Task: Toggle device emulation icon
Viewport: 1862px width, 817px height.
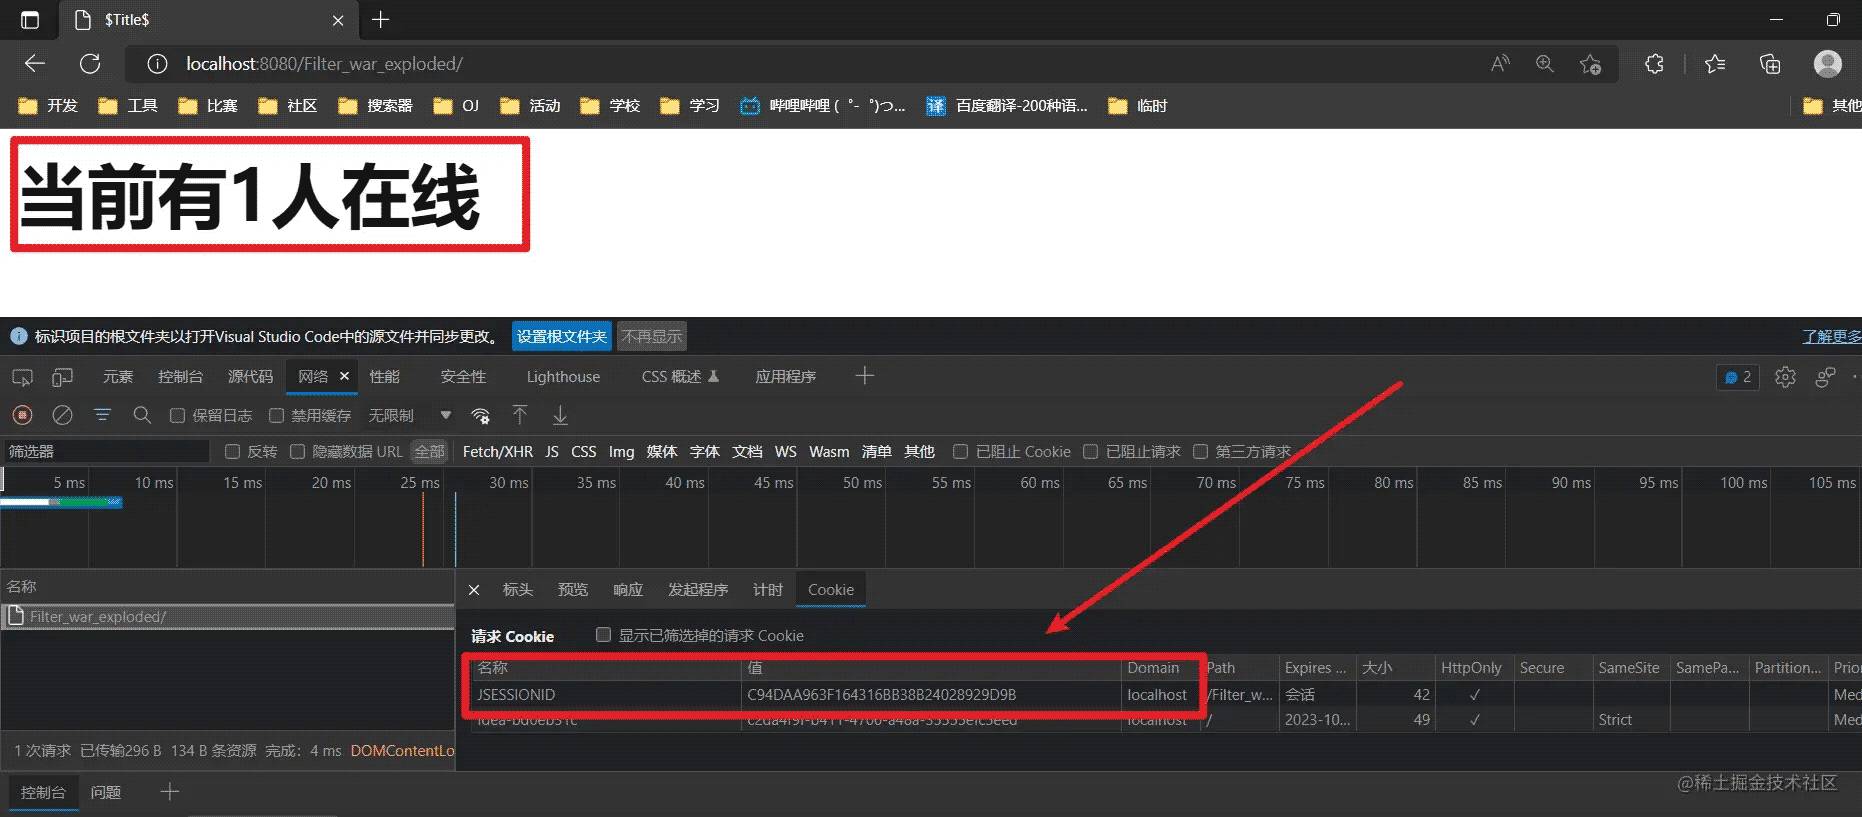Action: [63, 377]
